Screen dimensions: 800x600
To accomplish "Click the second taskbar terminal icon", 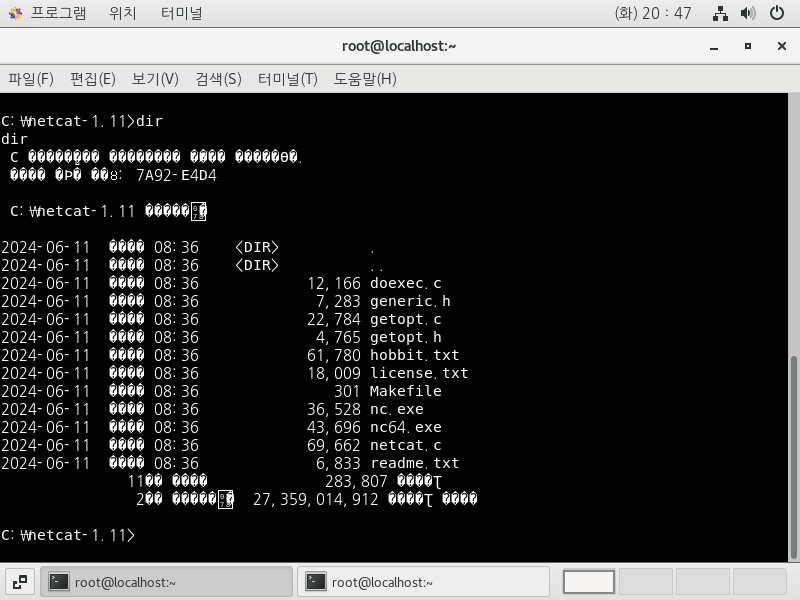I will pos(316,582).
